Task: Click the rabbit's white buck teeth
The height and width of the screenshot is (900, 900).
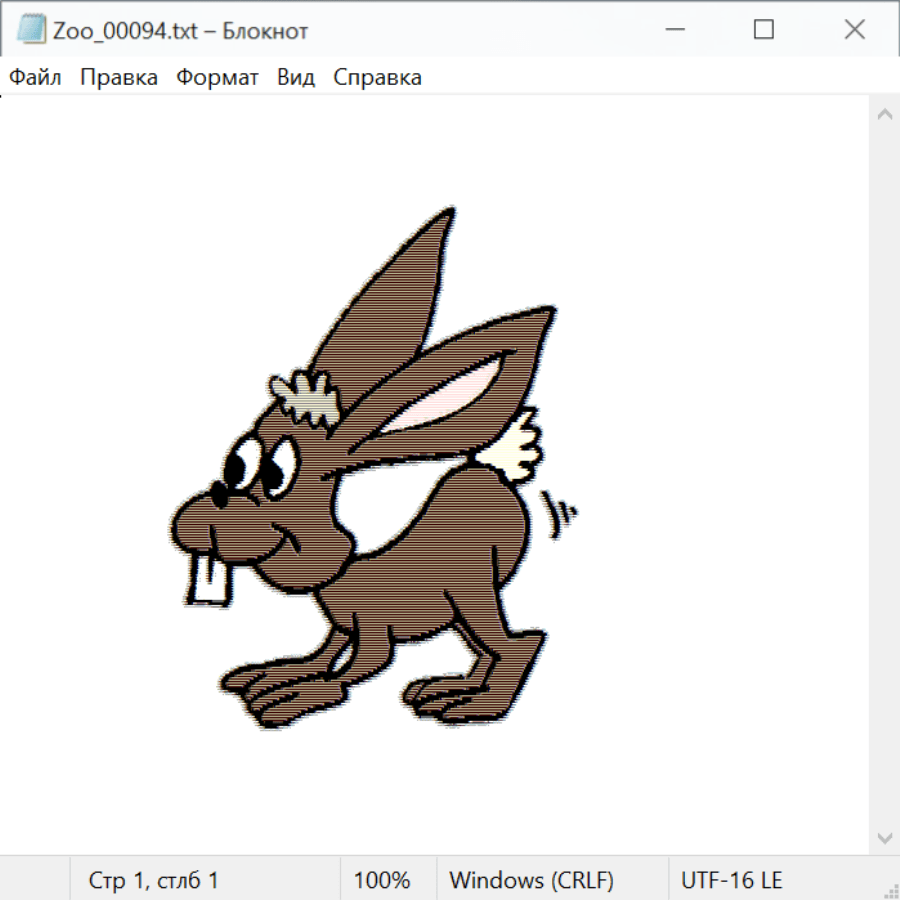Action: pos(209,579)
